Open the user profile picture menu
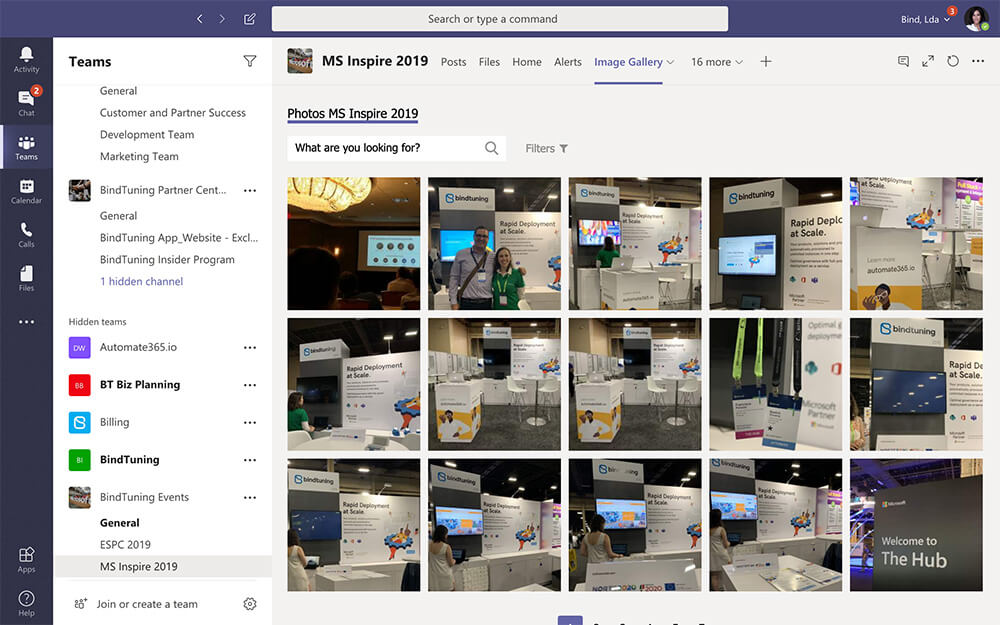The image size is (1000, 625). coord(976,18)
